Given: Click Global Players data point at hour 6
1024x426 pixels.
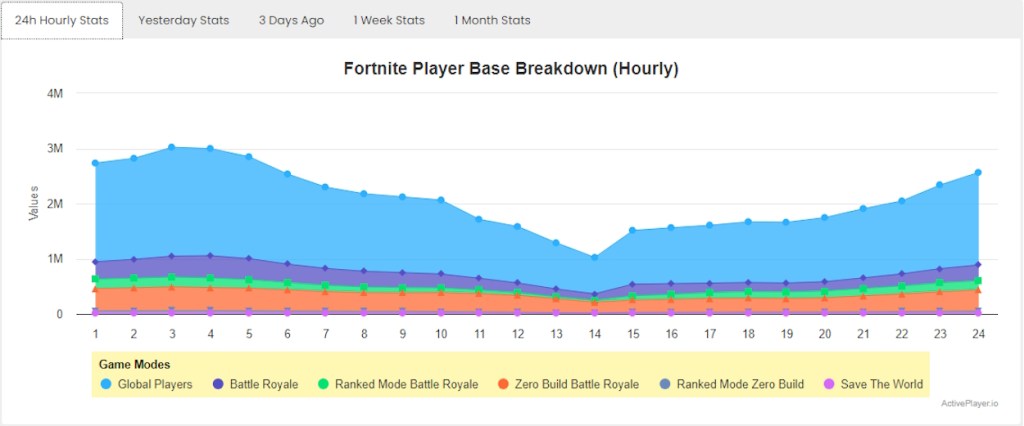Looking at the screenshot, I should [x=287, y=174].
